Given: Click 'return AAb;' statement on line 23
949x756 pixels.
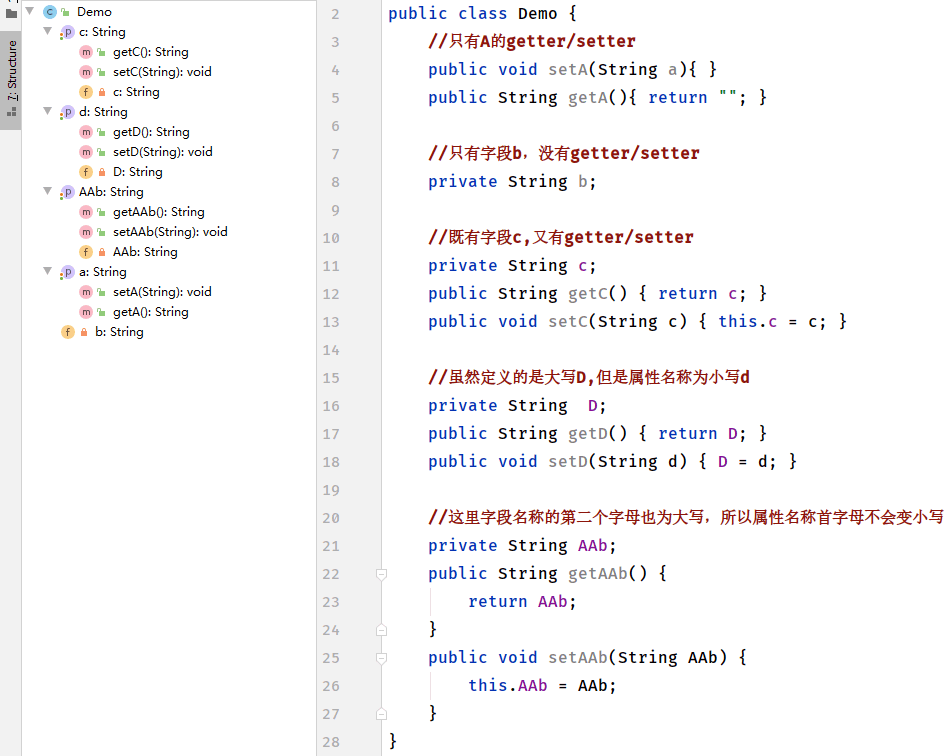Looking at the screenshot, I should 522,602.
